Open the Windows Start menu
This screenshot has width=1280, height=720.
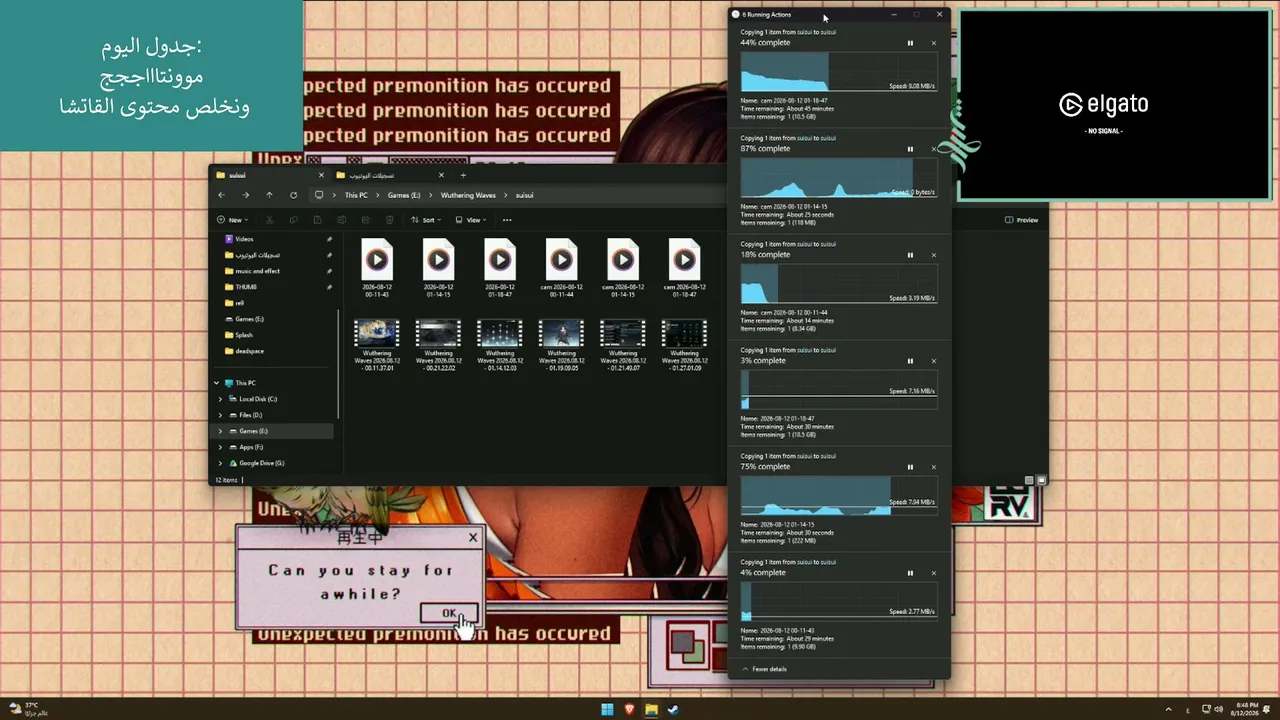(607, 710)
